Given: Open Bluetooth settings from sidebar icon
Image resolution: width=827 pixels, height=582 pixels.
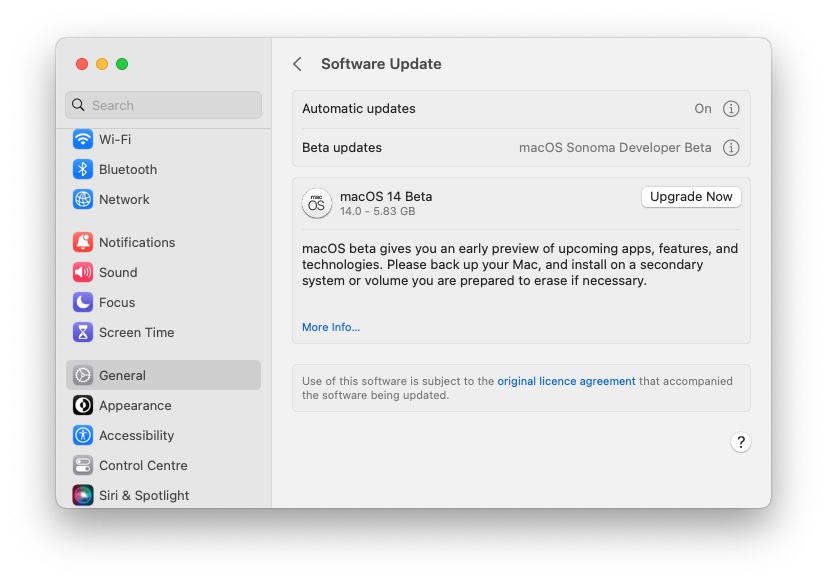Looking at the screenshot, I should click(83, 170).
